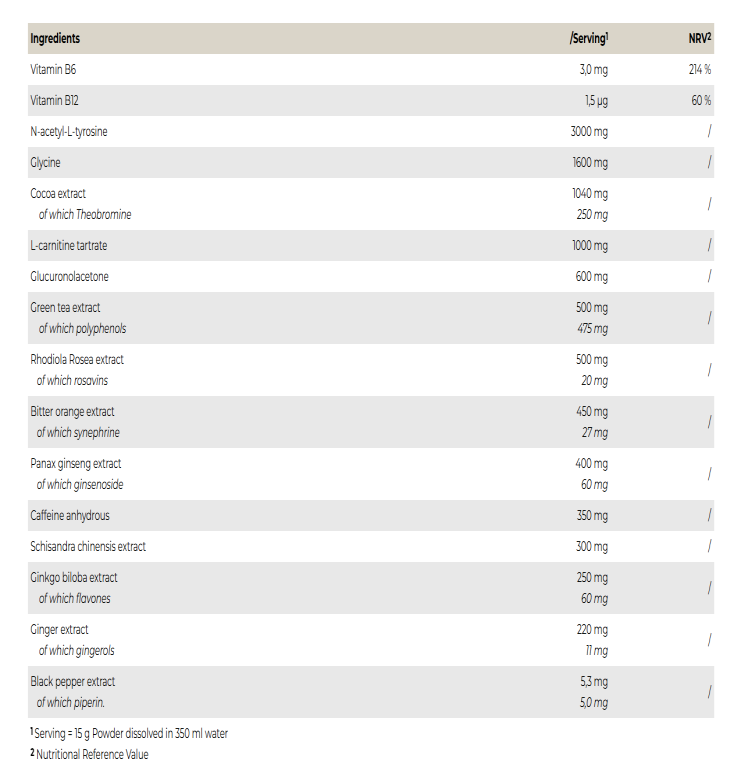Click the Cocoa extract ingredient label
The height and width of the screenshot is (777, 734).
pos(58,194)
